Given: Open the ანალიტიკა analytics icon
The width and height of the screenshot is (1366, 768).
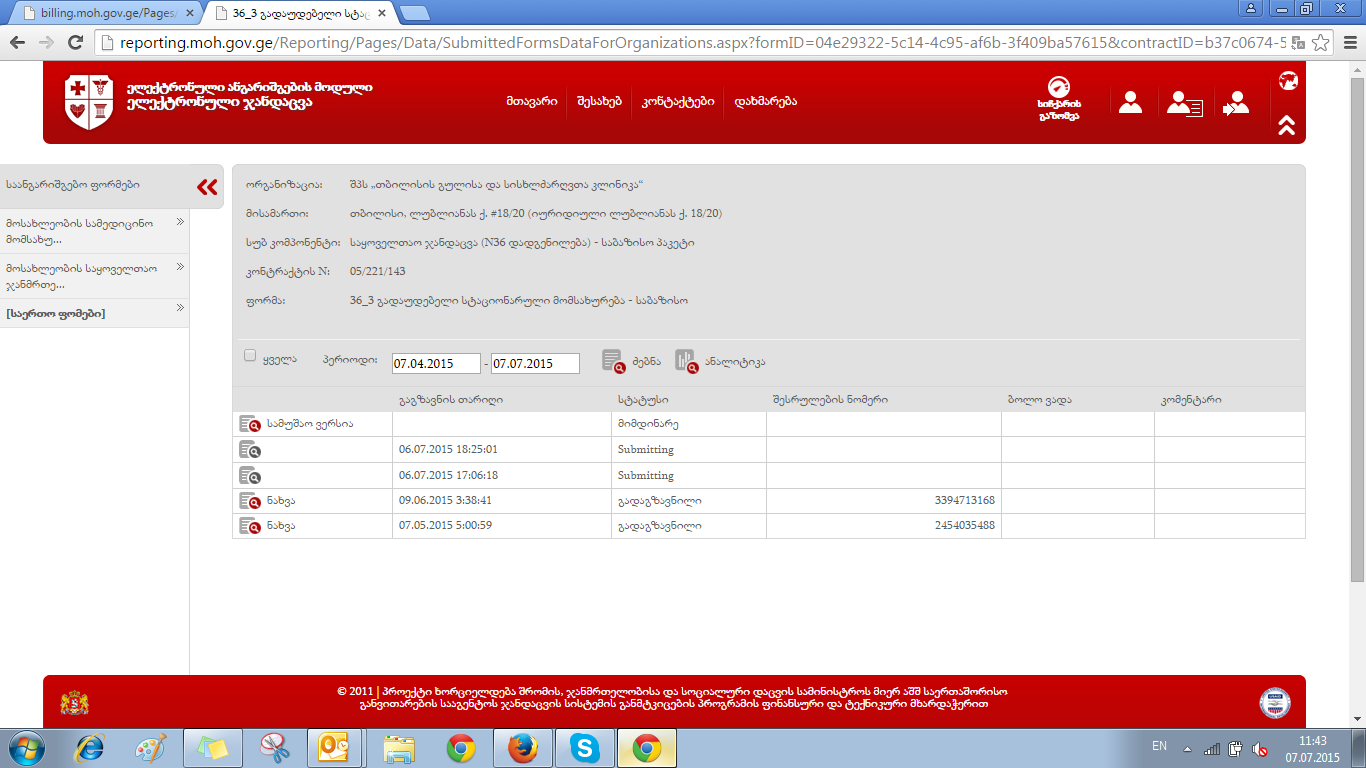Looking at the screenshot, I should [686, 361].
